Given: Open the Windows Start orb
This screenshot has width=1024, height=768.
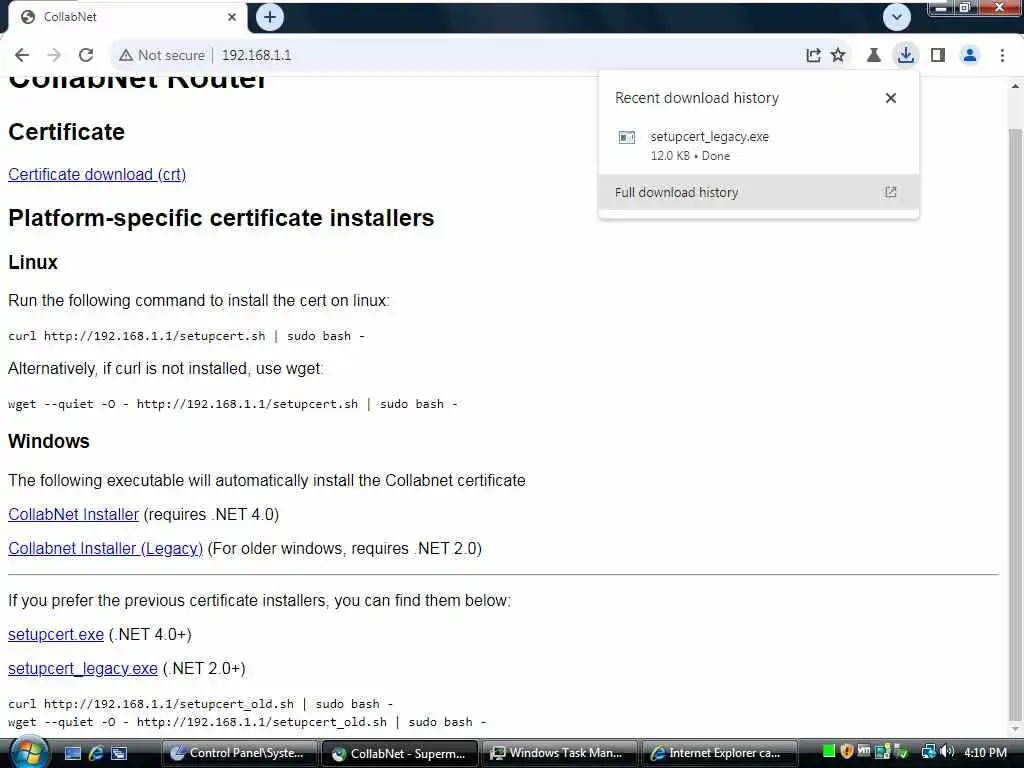Looking at the screenshot, I should [x=29, y=753].
